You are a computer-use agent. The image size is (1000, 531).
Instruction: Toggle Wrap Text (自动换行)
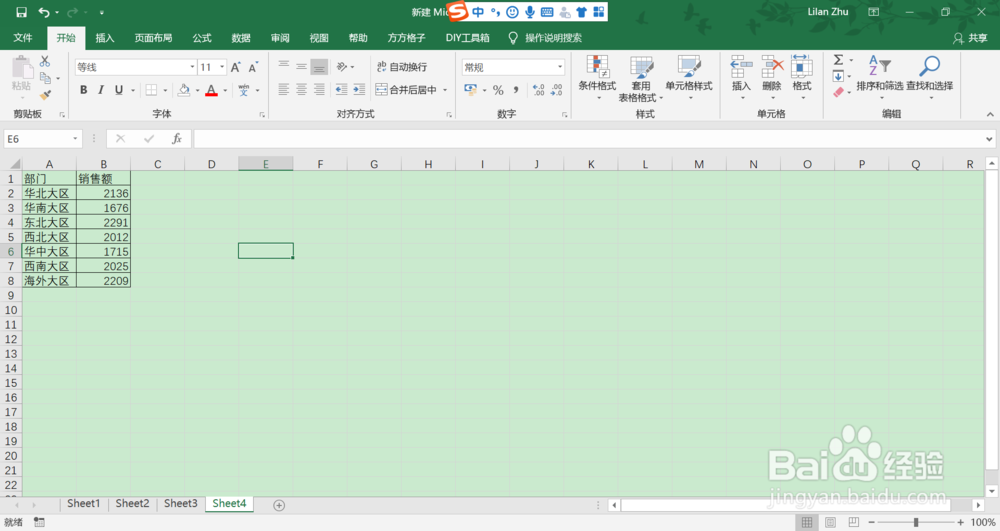pyautogui.click(x=402, y=67)
